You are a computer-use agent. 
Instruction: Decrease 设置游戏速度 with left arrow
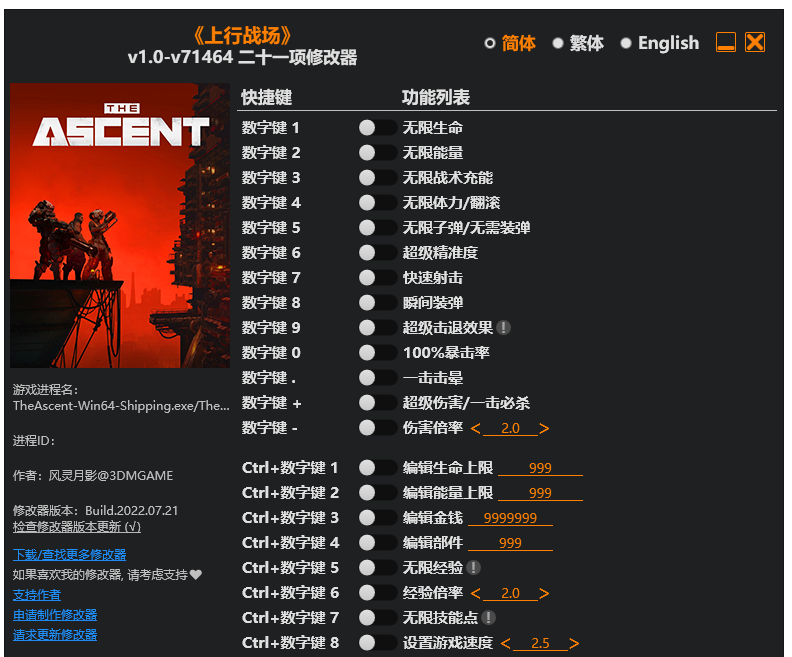[506, 643]
